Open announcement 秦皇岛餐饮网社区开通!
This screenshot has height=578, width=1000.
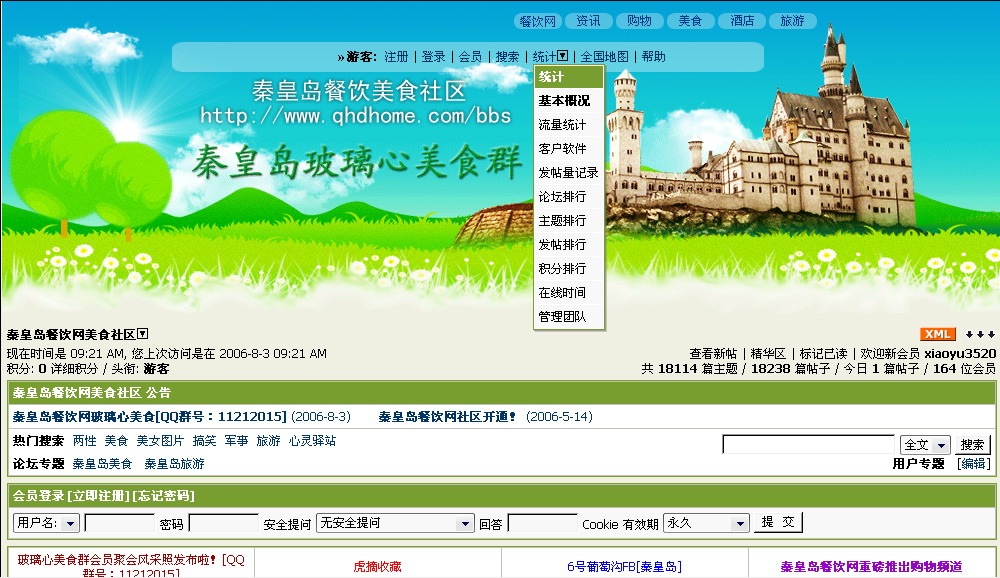(x=447, y=417)
